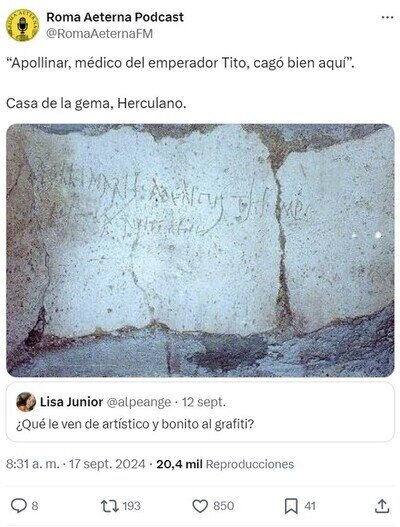Show the 850 likes count
Image resolution: width=400 pixels, height=527 pixels.
[x=224, y=506]
